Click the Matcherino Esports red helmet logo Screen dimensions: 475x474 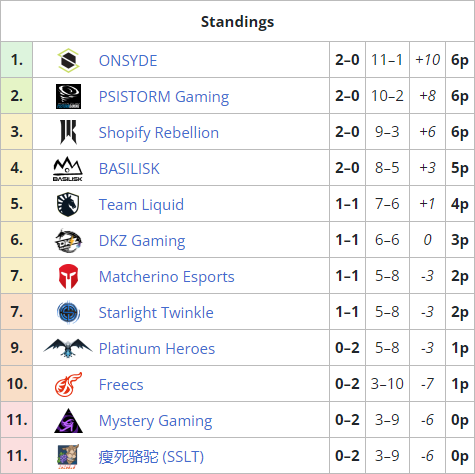tap(68, 276)
